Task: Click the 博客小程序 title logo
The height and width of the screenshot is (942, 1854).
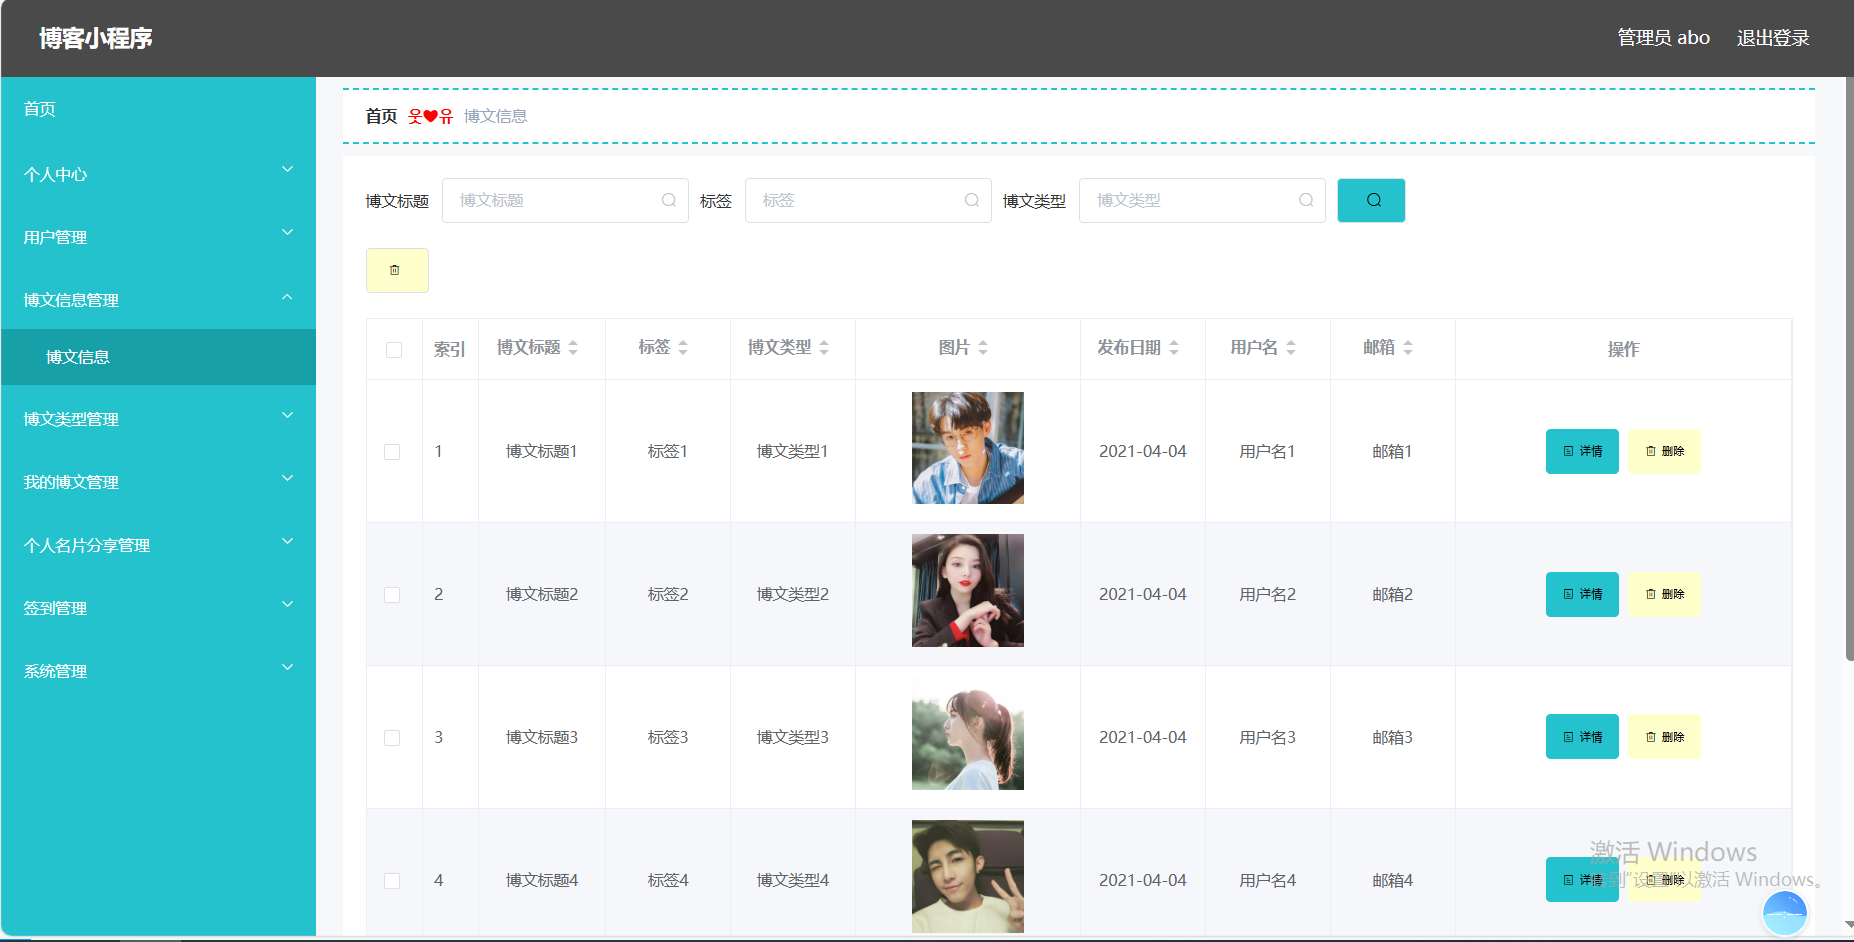Action: point(96,38)
